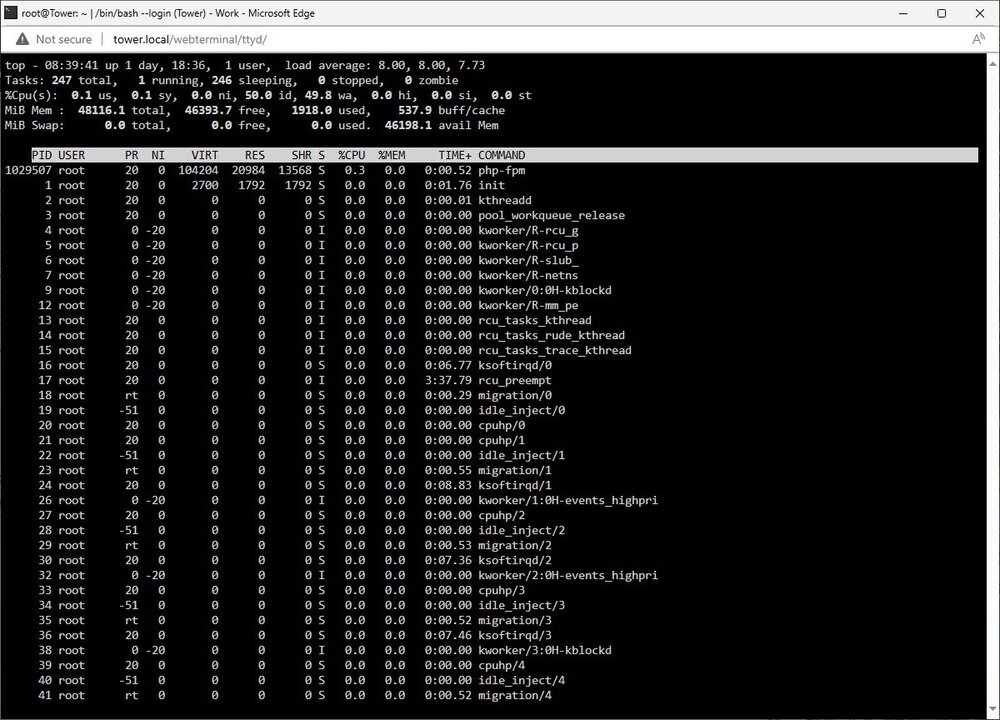Click the COMMAND column header
1000x720 pixels.
[x=502, y=155]
